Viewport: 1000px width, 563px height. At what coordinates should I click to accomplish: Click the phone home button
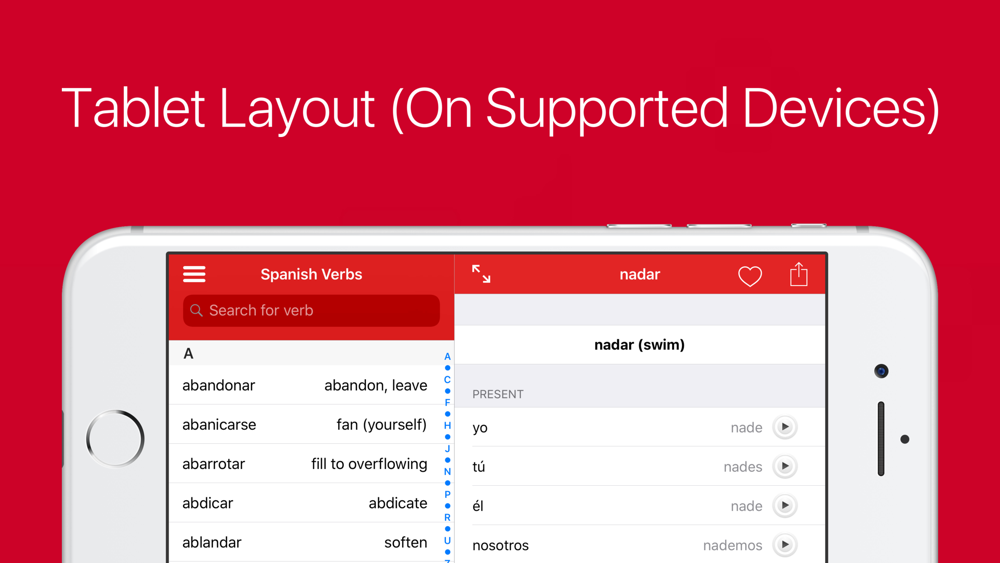(x=115, y=439)
